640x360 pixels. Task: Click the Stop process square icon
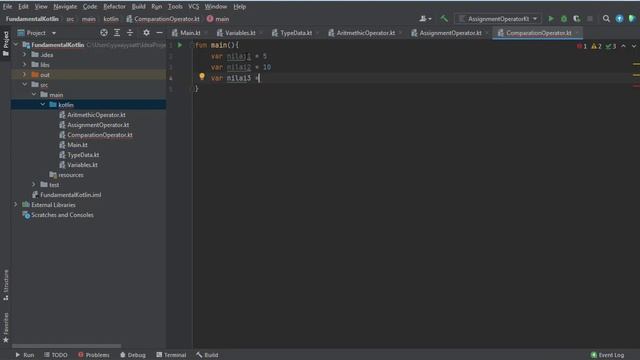[590, 19]
